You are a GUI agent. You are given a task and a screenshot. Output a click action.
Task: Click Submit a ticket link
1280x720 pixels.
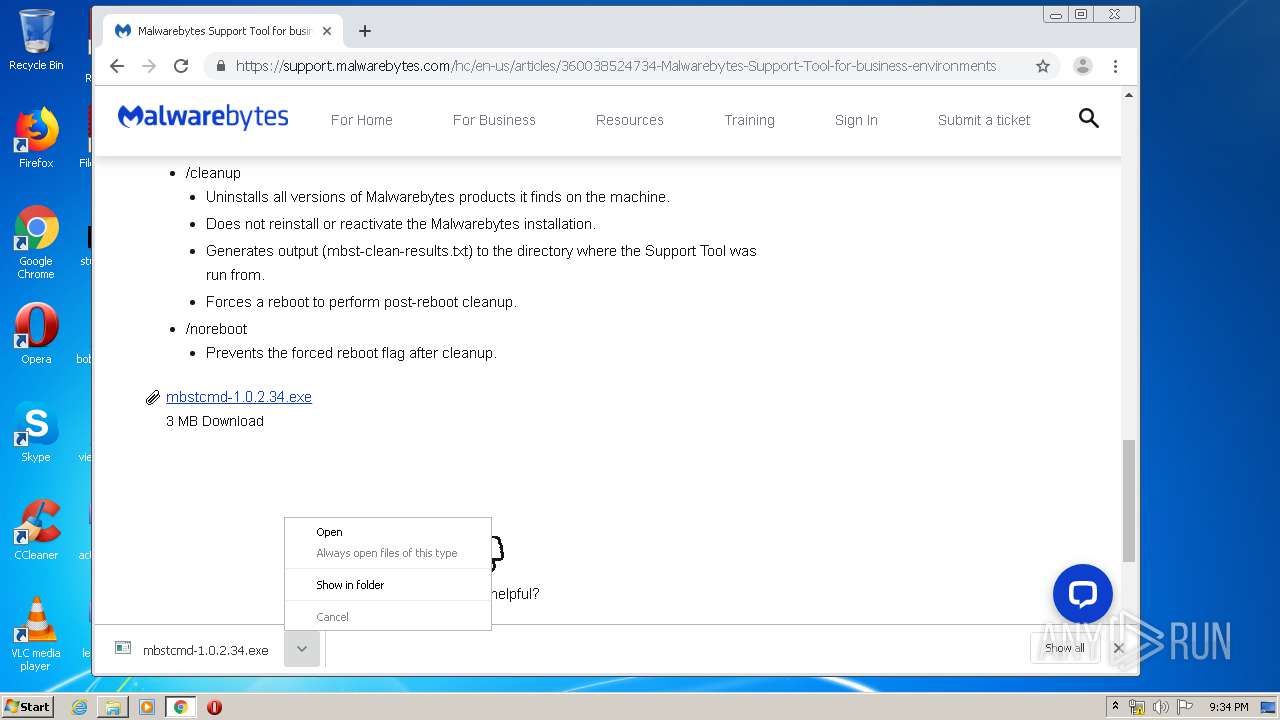[x=984, y=120]
